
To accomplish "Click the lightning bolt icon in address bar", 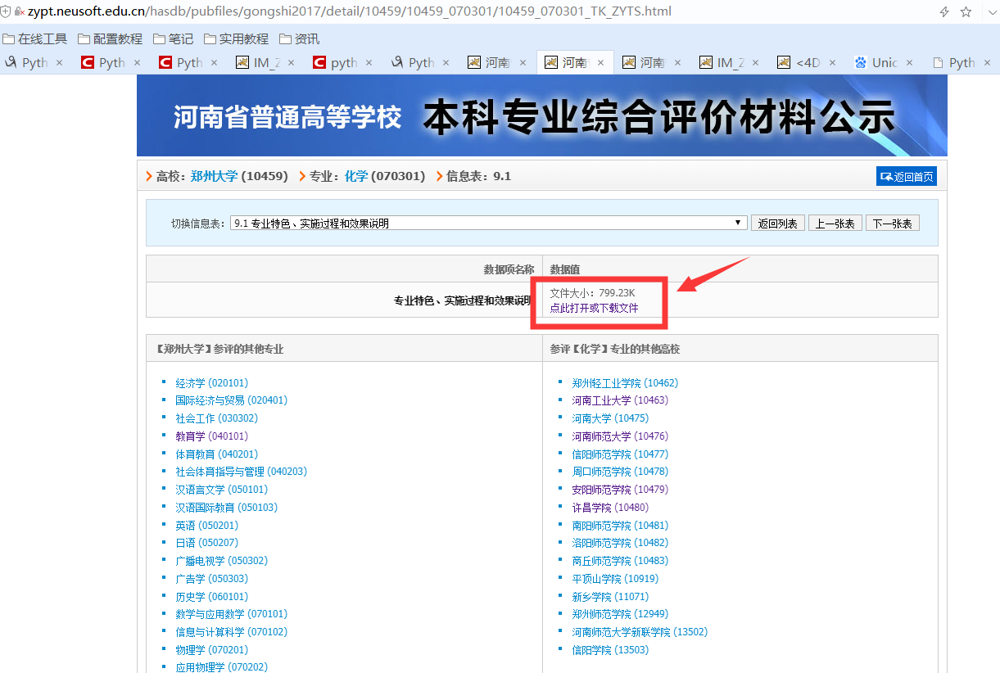I will [x=944, y=12].
